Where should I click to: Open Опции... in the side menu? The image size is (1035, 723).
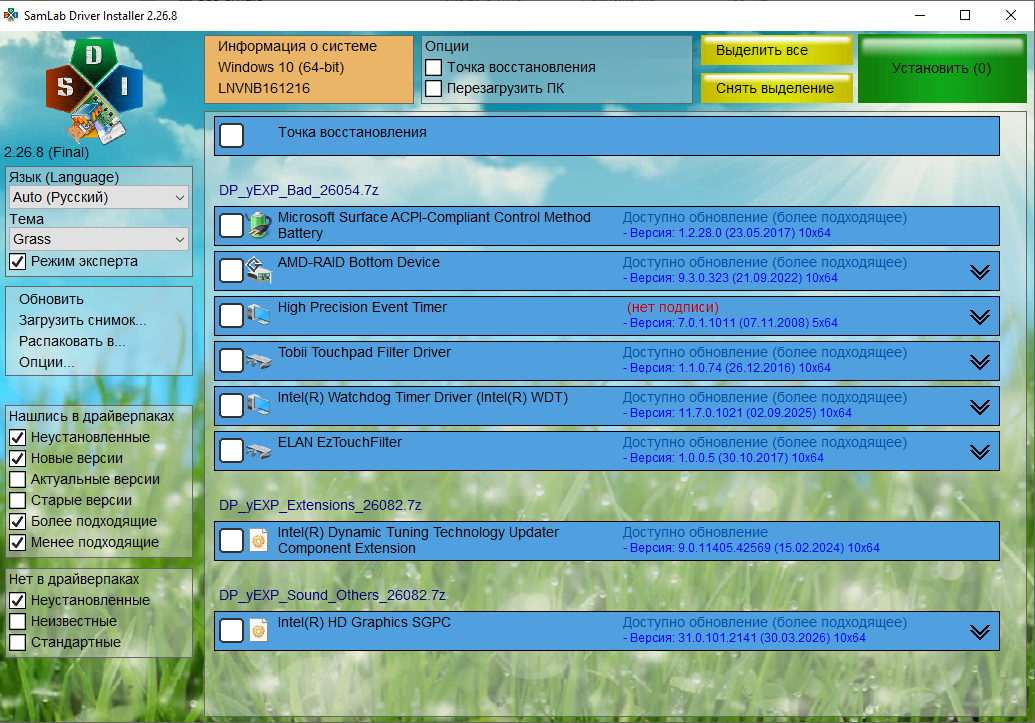[46, 362]
